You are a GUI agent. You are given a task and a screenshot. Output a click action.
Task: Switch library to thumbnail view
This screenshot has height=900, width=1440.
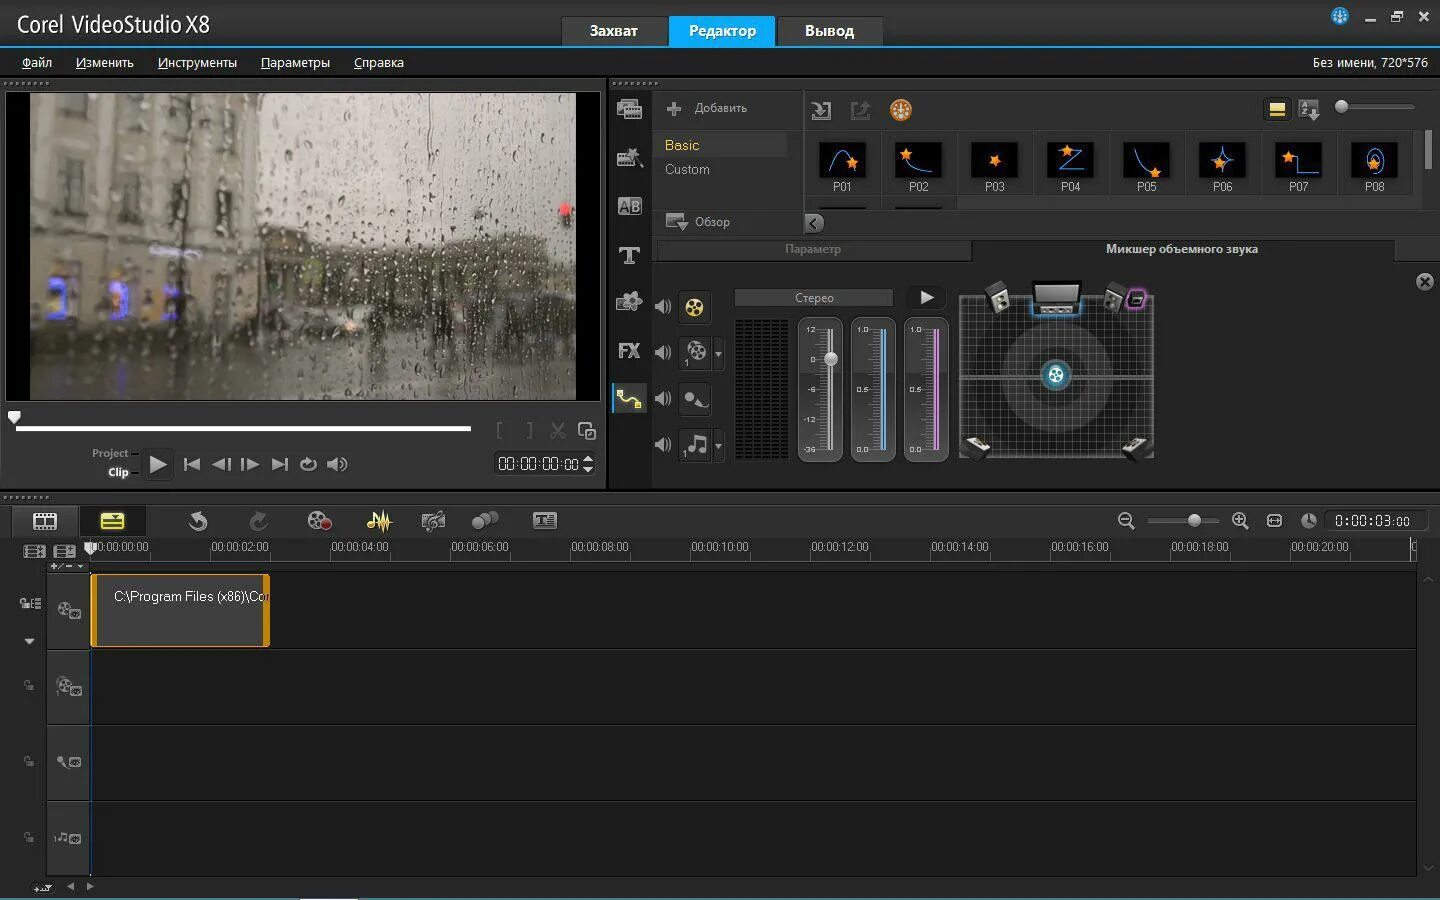pyautogui.click(x=1277, y=109)
